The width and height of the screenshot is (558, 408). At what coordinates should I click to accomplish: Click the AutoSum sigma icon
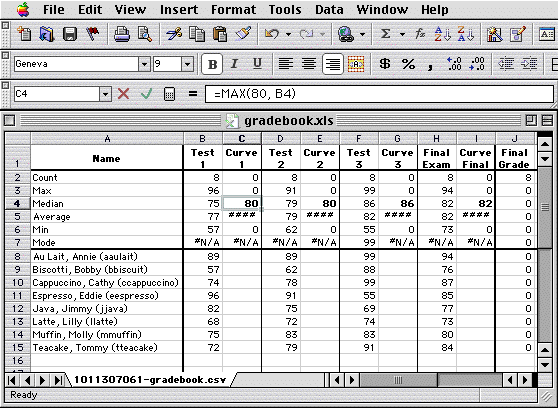(x=385, y=34)
